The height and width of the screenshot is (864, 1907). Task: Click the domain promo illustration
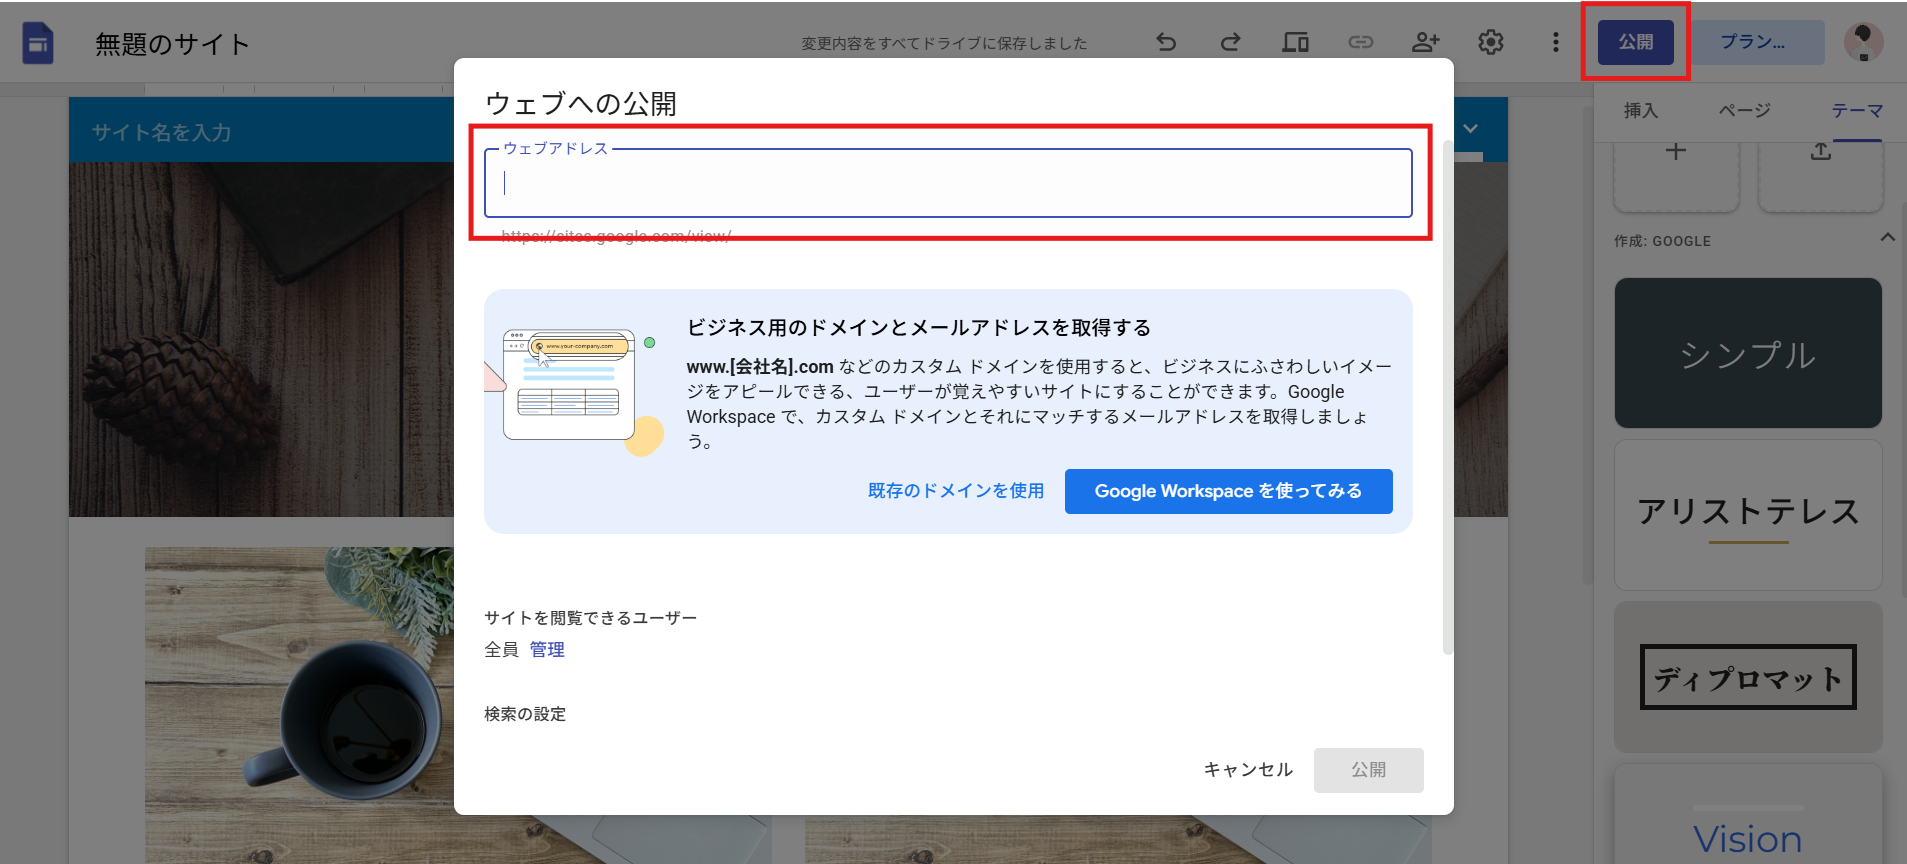(x=576, y=391)
